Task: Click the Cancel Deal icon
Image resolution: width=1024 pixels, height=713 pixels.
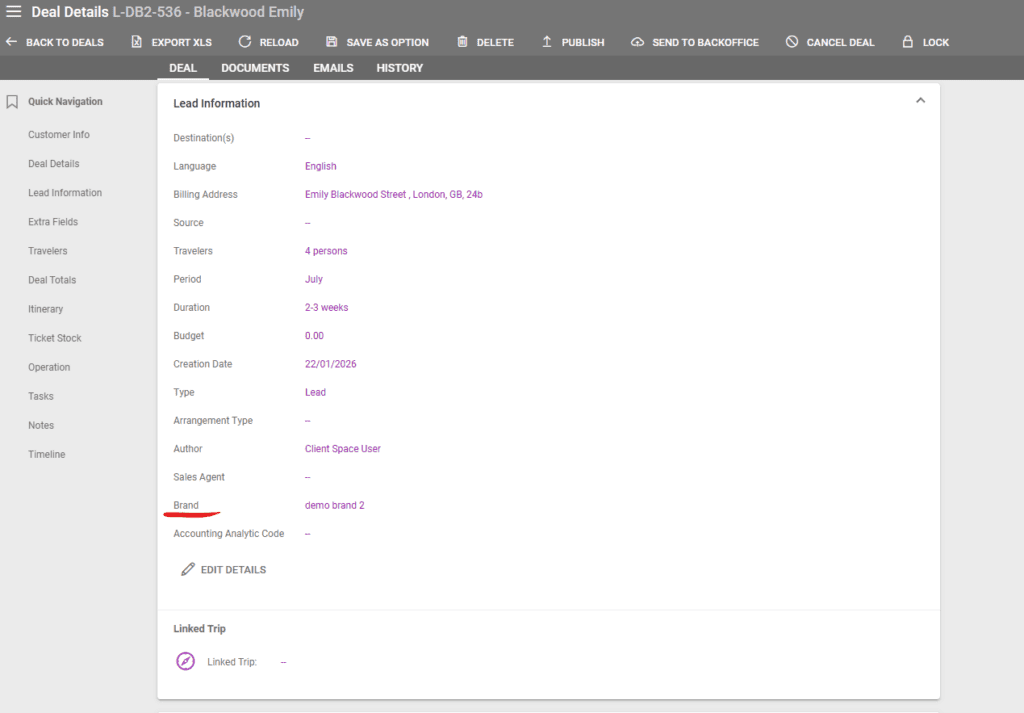Action: click(x=790, y=42)
